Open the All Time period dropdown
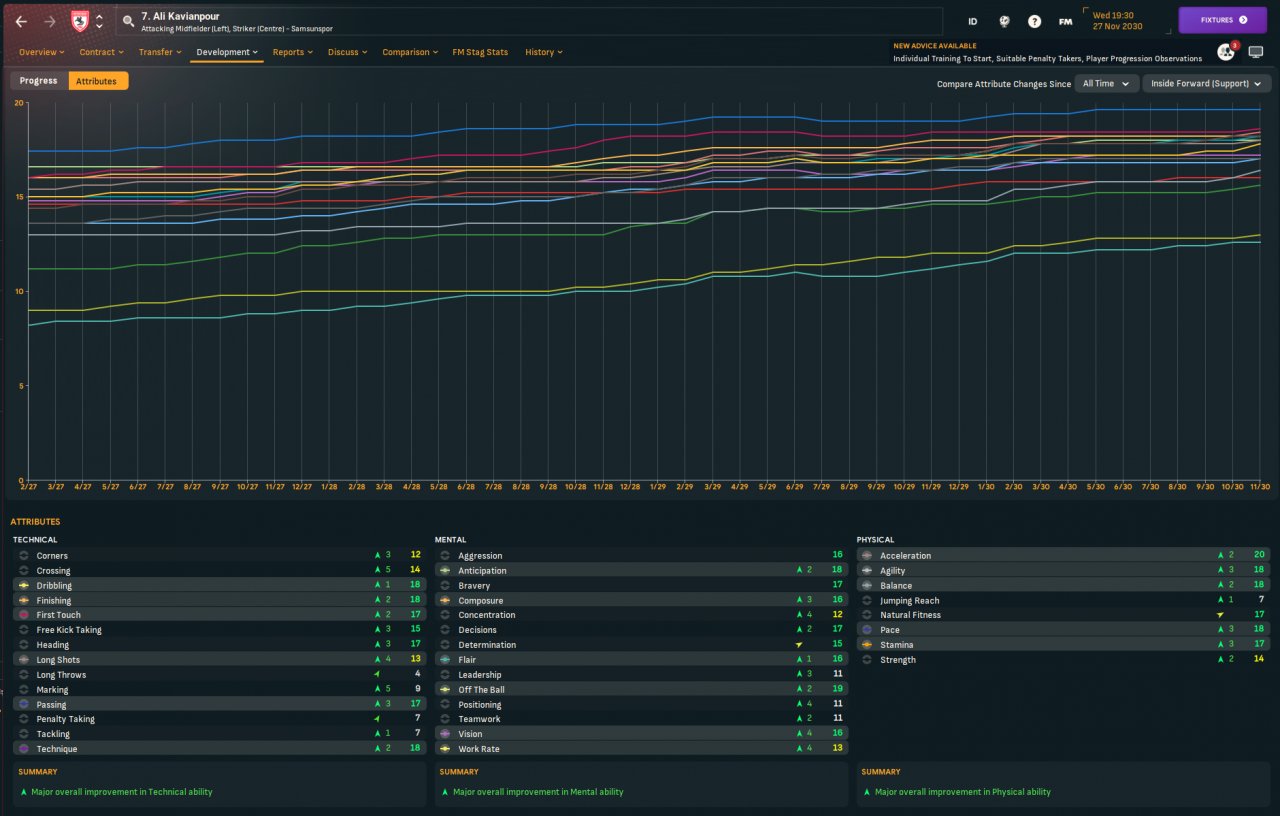1280x816 pixels. pyautogui.click(x=1106, y=84)
